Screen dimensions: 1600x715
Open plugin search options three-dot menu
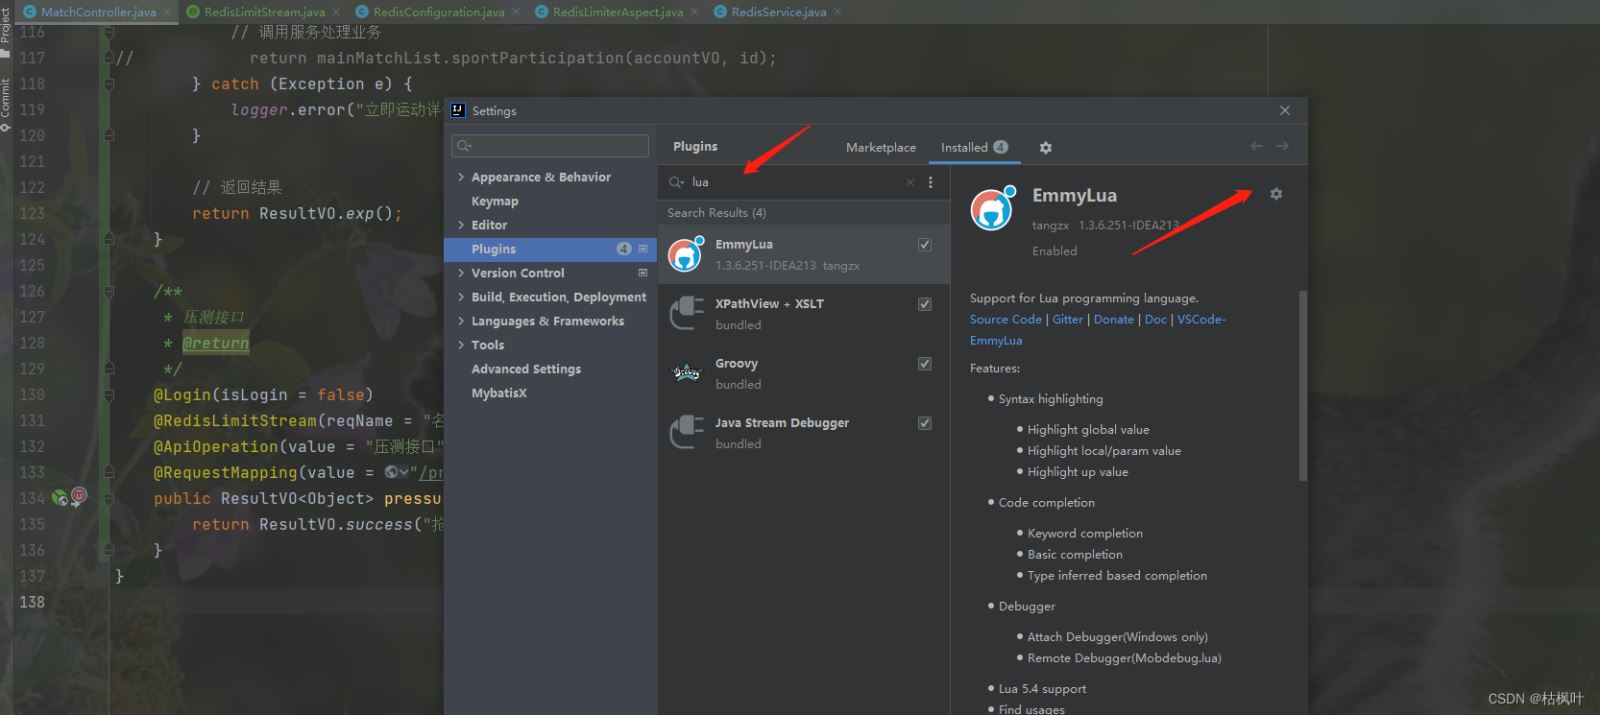click(930, 182)
